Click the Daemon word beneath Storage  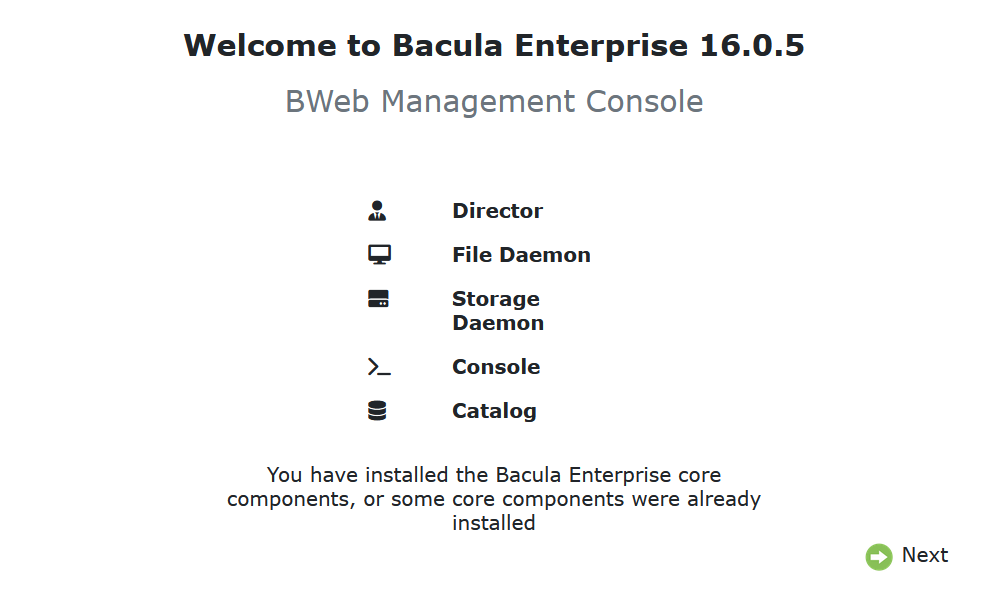[x=498, y=323]
